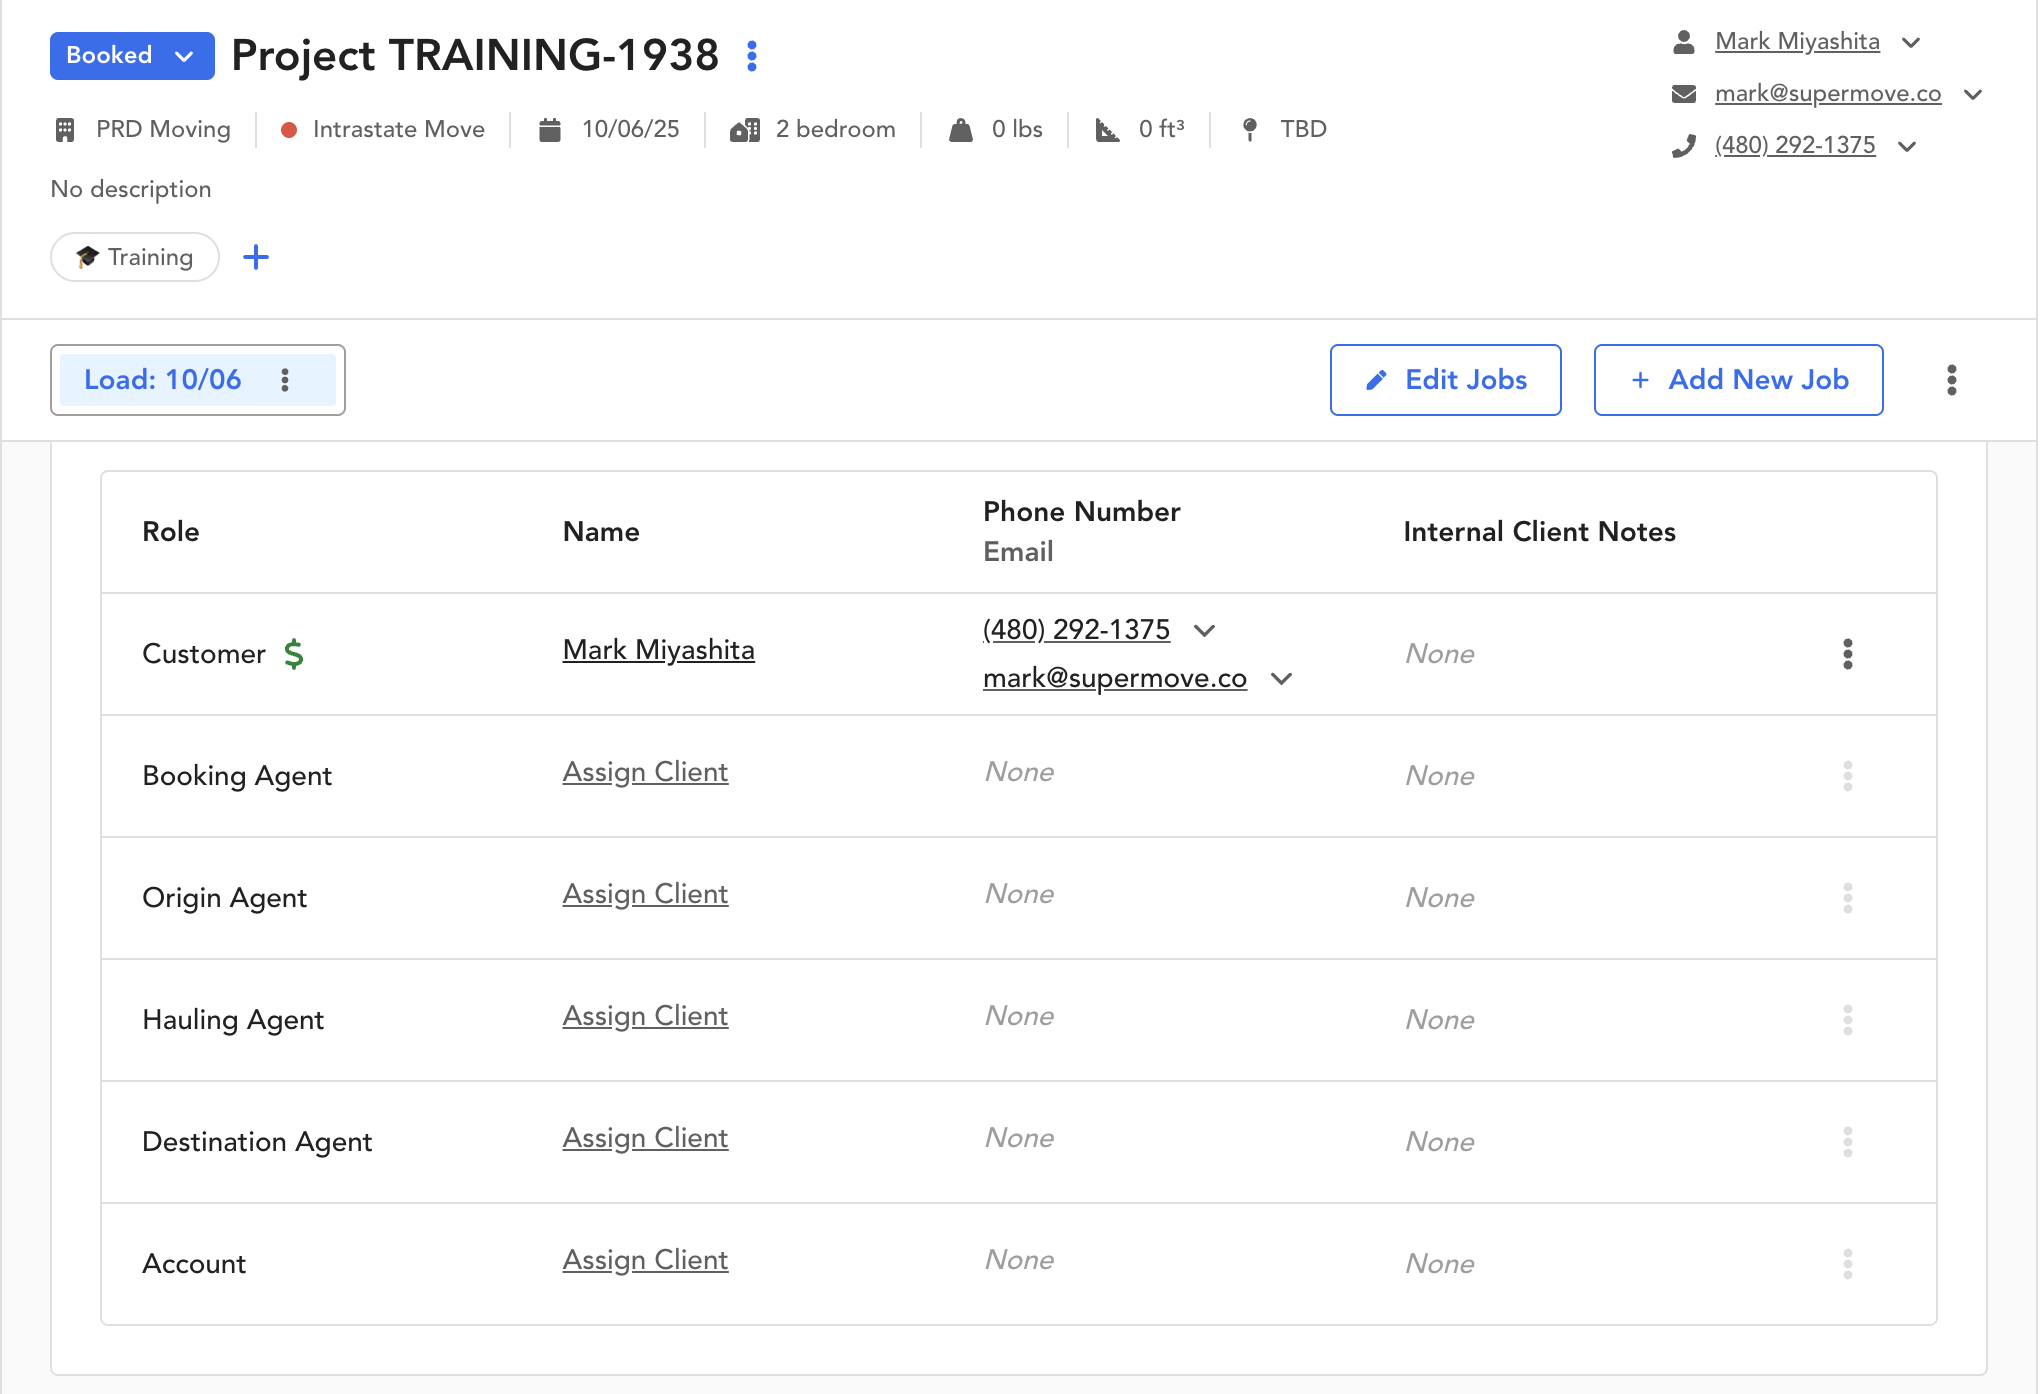Click the green dollar billing icon for Customer

coord(293,654)
